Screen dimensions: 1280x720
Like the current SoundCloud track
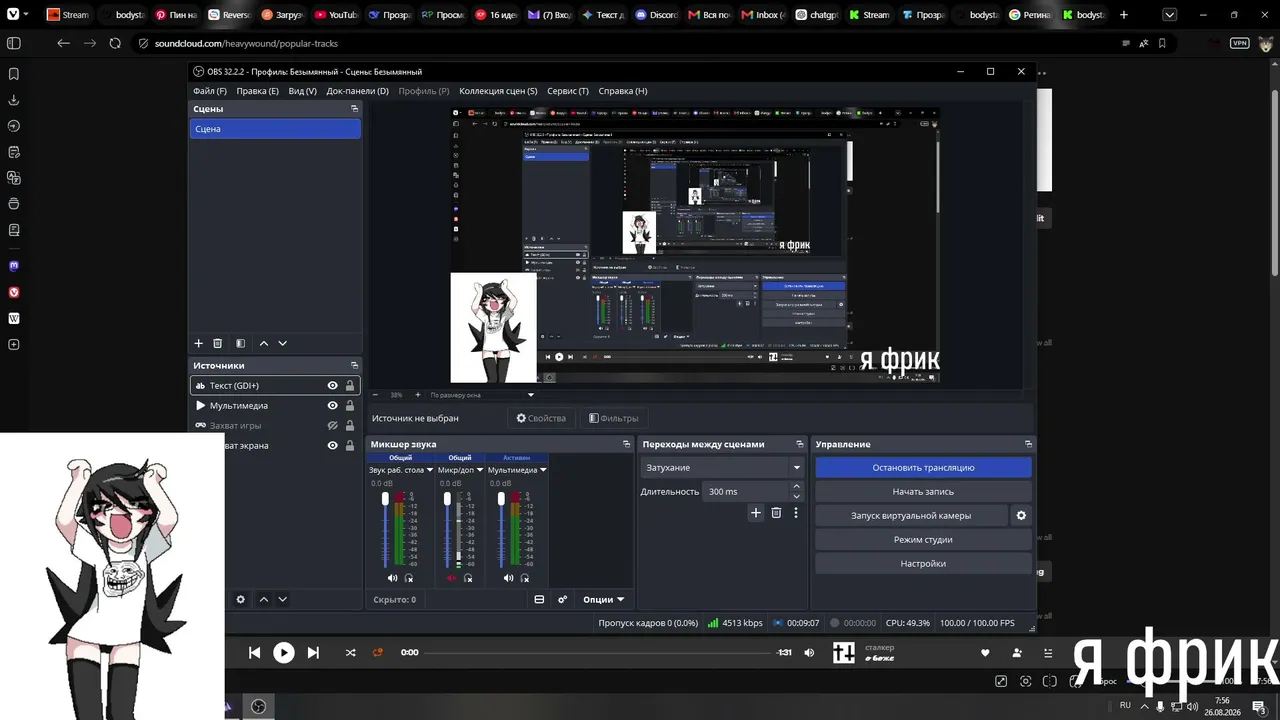[985, 653]
